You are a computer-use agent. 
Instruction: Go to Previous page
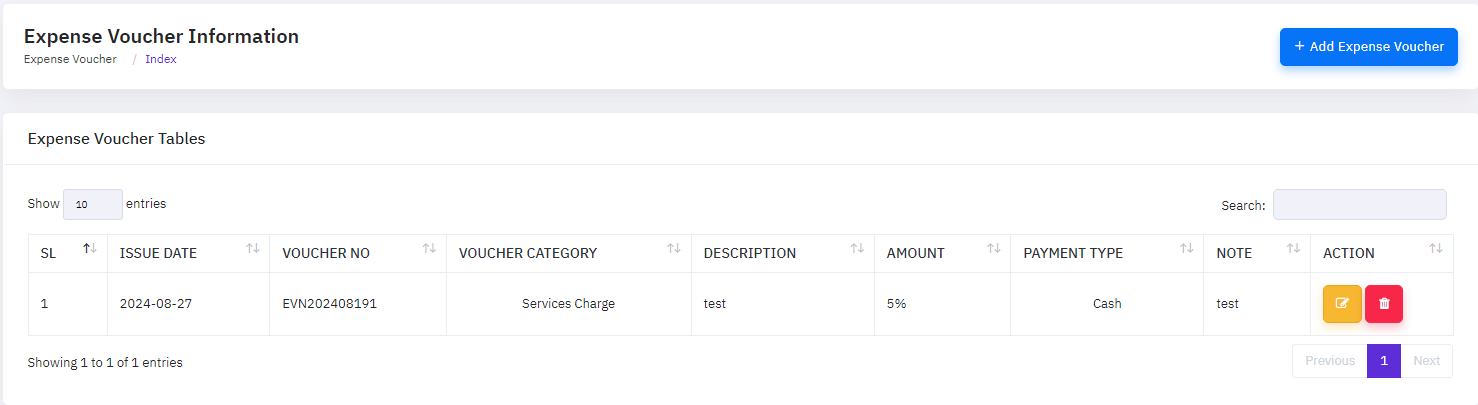click(1329, 361)
